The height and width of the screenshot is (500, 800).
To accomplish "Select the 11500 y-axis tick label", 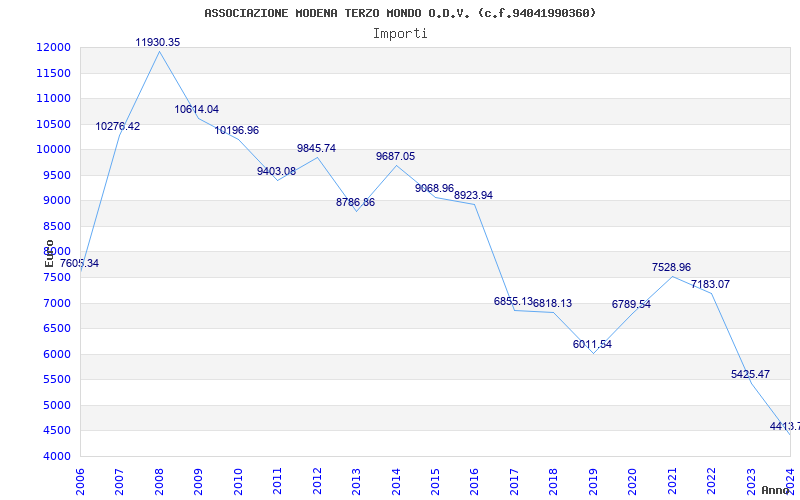I will pyautogui.click(x=54, y=73).
